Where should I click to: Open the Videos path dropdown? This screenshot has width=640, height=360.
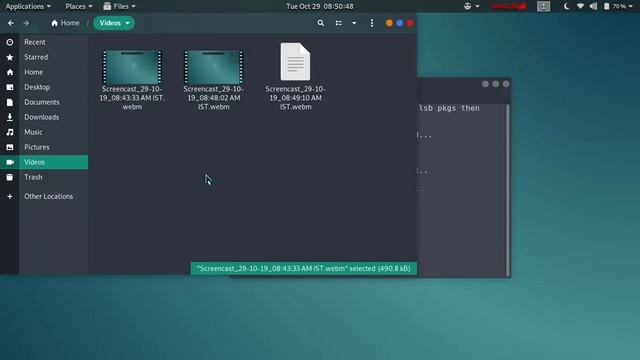(x=114, y=23)
